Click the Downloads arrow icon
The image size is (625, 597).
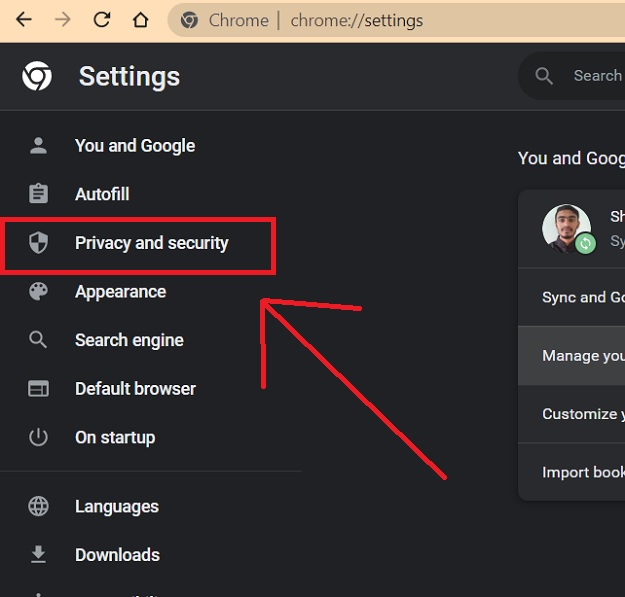click(38, 554)
